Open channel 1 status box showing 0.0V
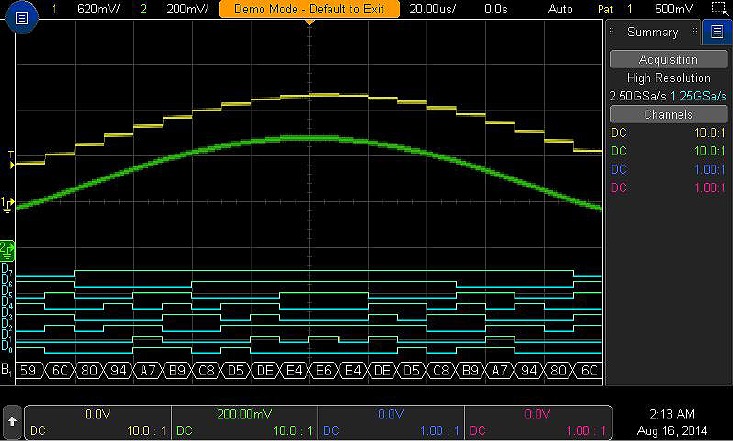 (x=98, y=422)
